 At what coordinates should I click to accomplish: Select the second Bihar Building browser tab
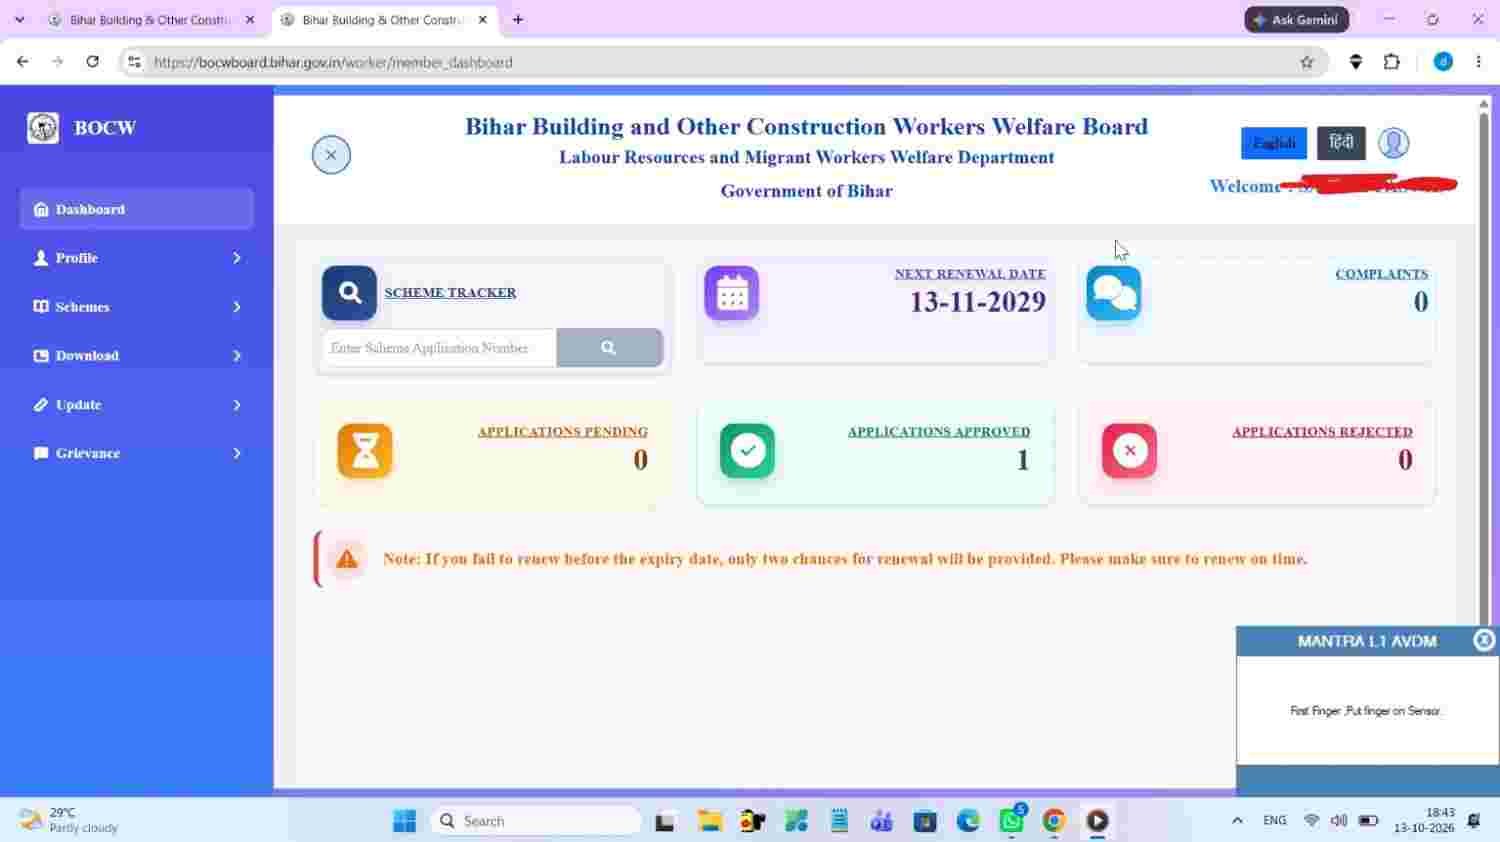coord(385,20)
